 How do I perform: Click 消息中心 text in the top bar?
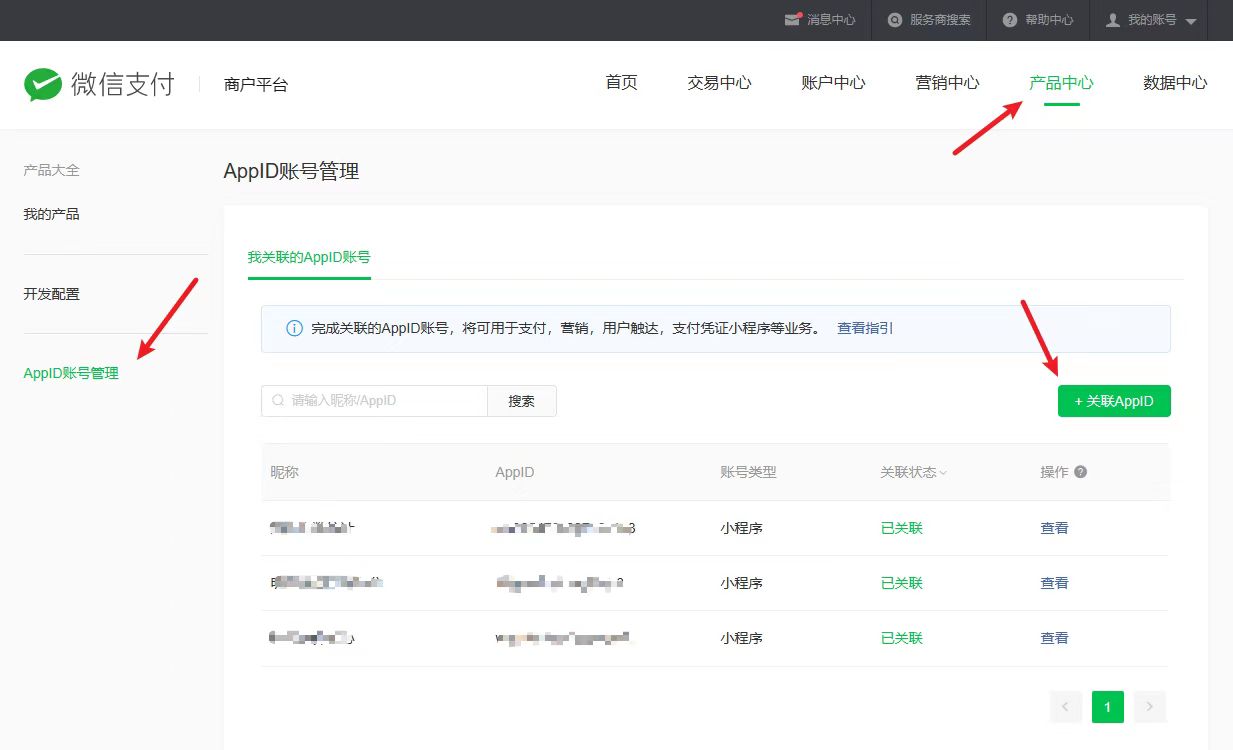832,20
